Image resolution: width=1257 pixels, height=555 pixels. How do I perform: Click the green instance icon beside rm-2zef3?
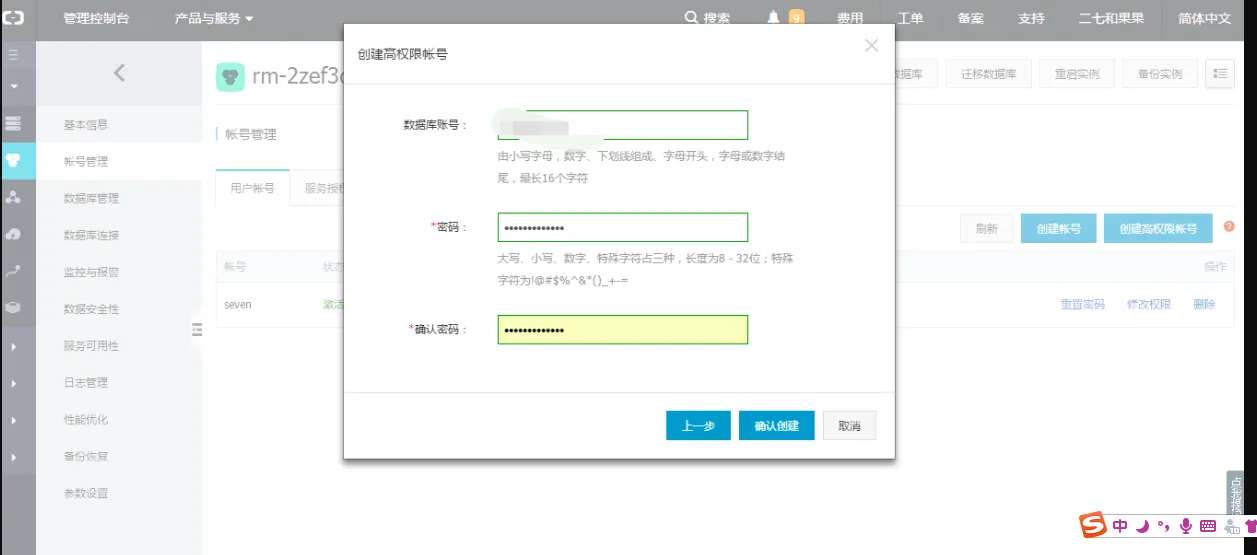(x=230, y=76)
